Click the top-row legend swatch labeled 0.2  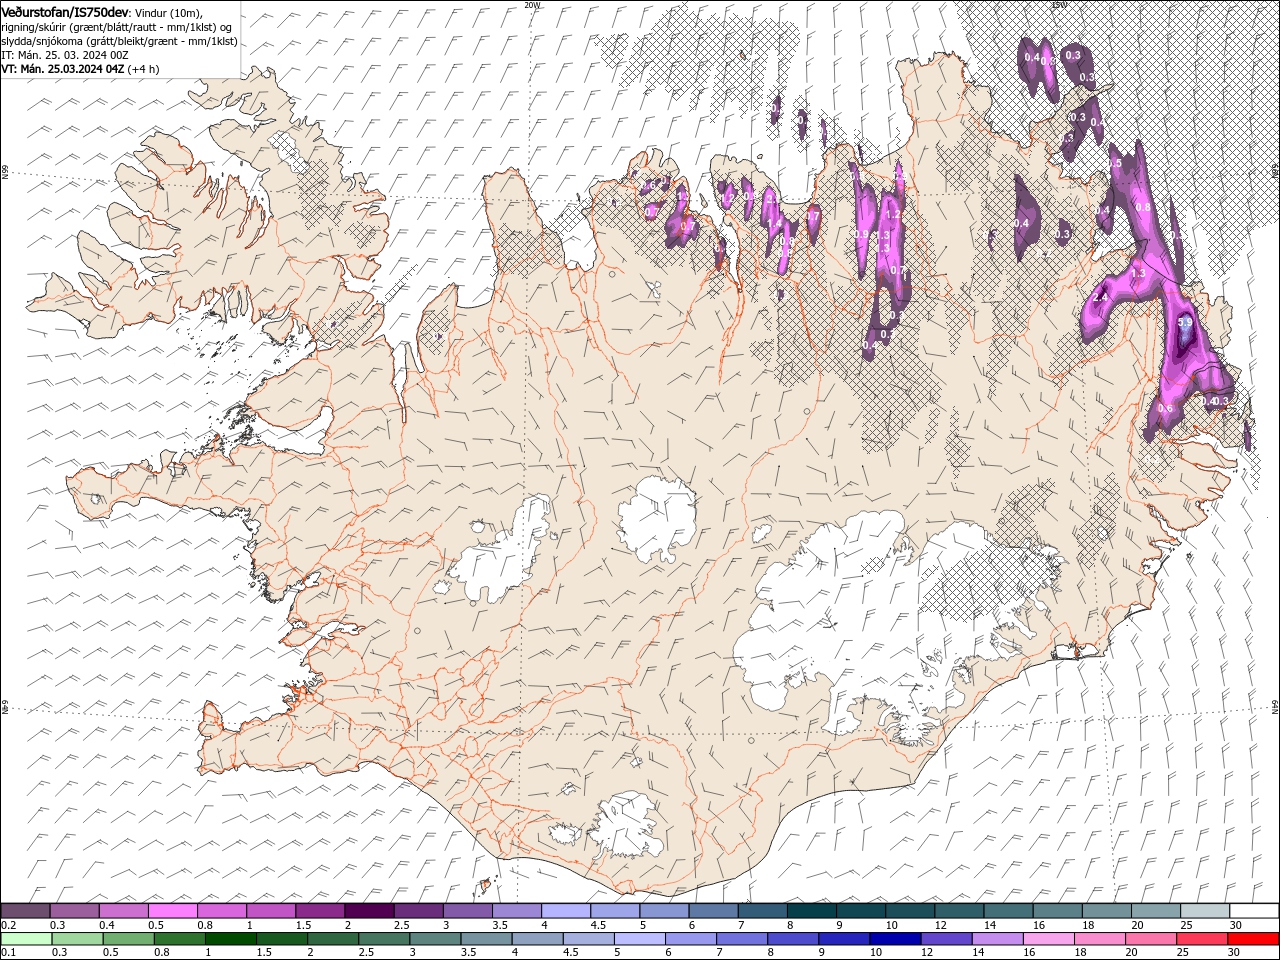[25, 910]
